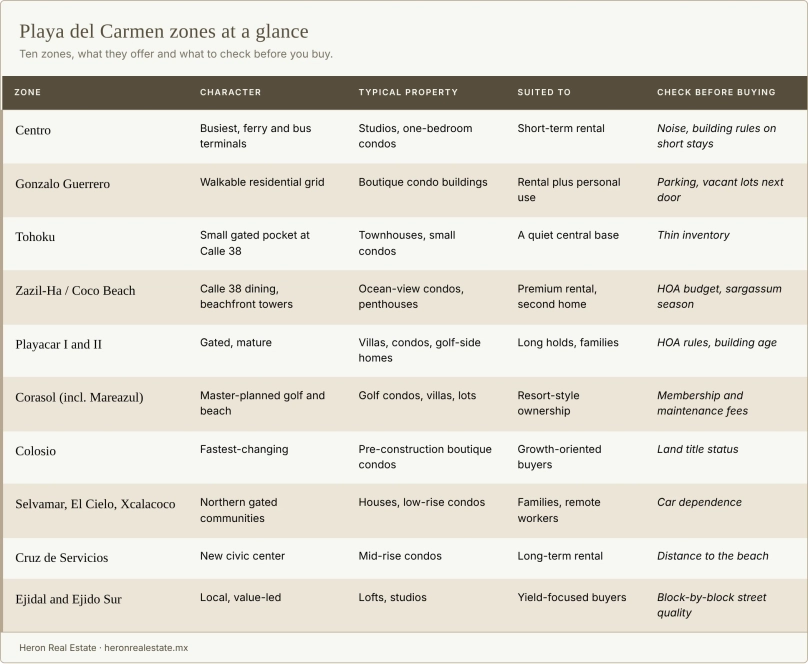Click 'Master-planned golf and beach' cell

262,403
